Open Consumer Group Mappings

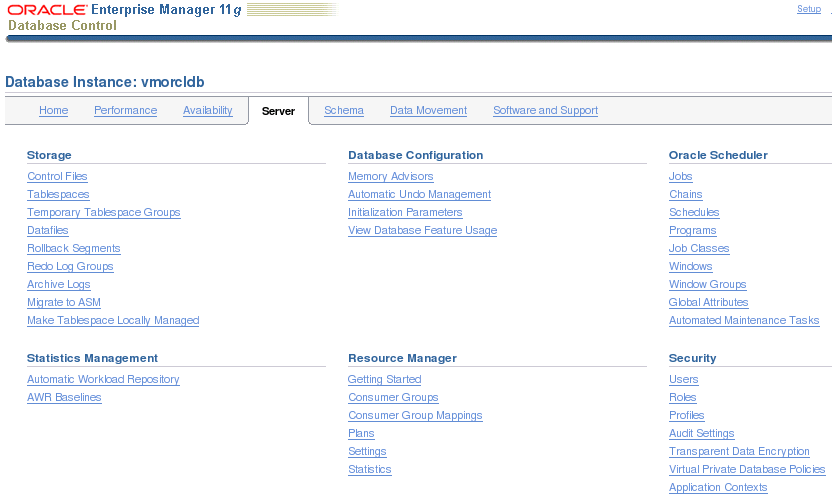coord(415,416)
